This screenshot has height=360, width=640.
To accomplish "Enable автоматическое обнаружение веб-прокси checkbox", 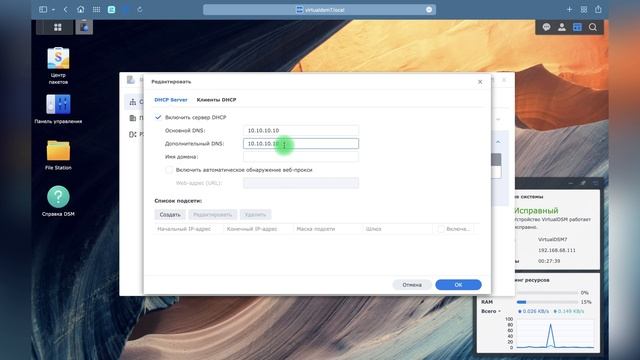I will (169, 170).
